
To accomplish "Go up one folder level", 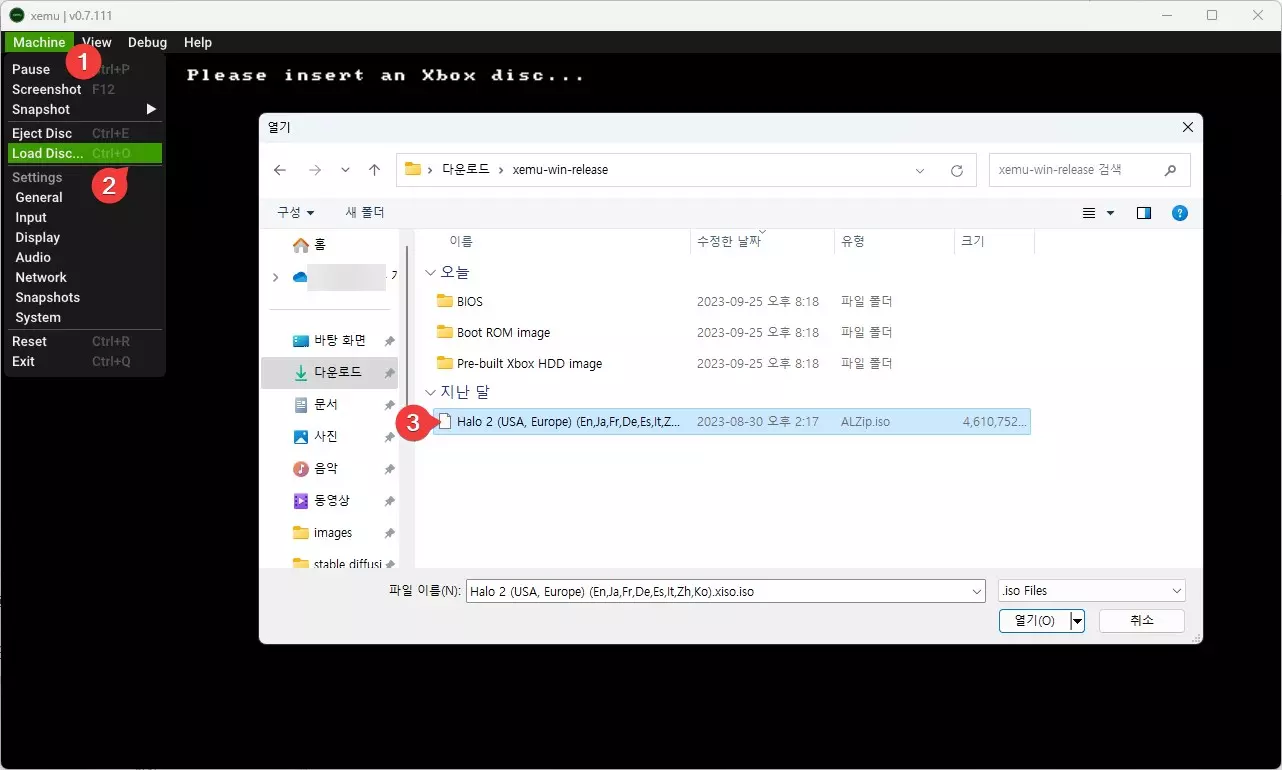I will coord(374,170).
